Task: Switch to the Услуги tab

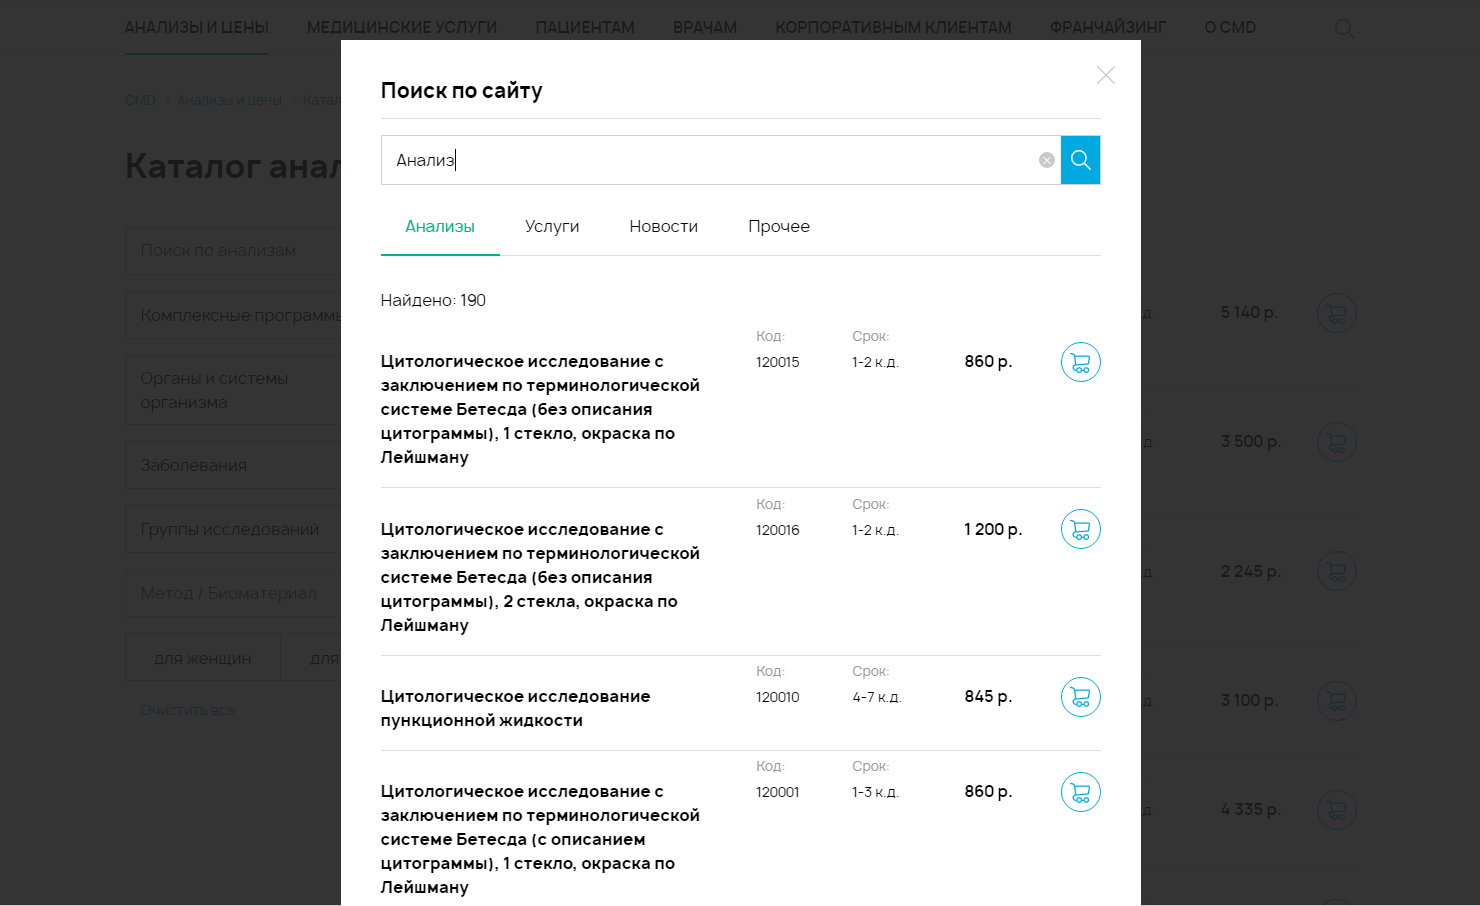Action: (552, 227)
